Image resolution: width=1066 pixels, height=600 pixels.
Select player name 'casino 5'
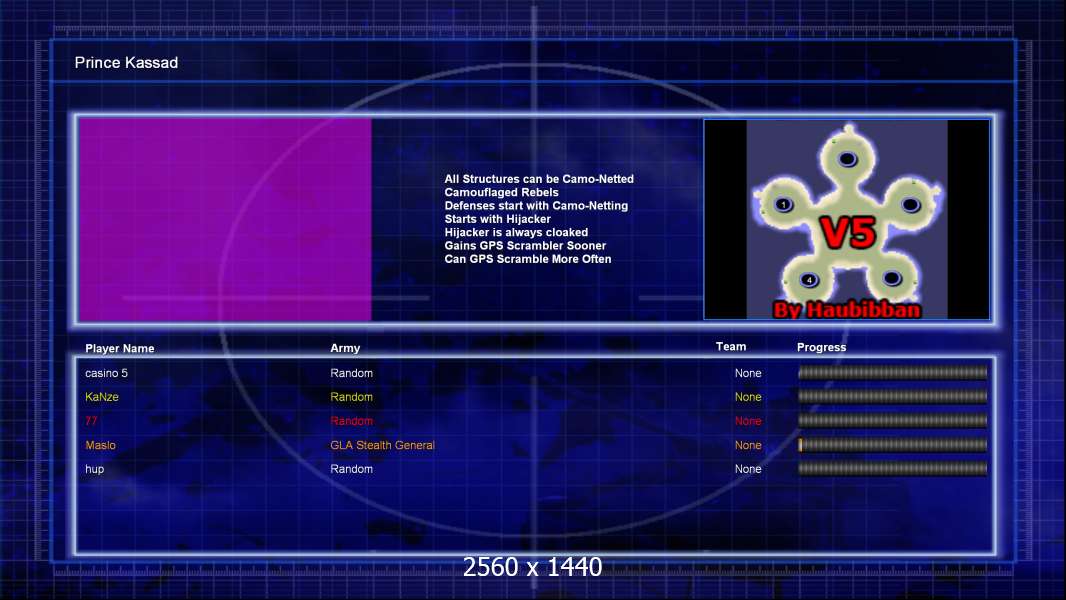[x=106, y=373]
